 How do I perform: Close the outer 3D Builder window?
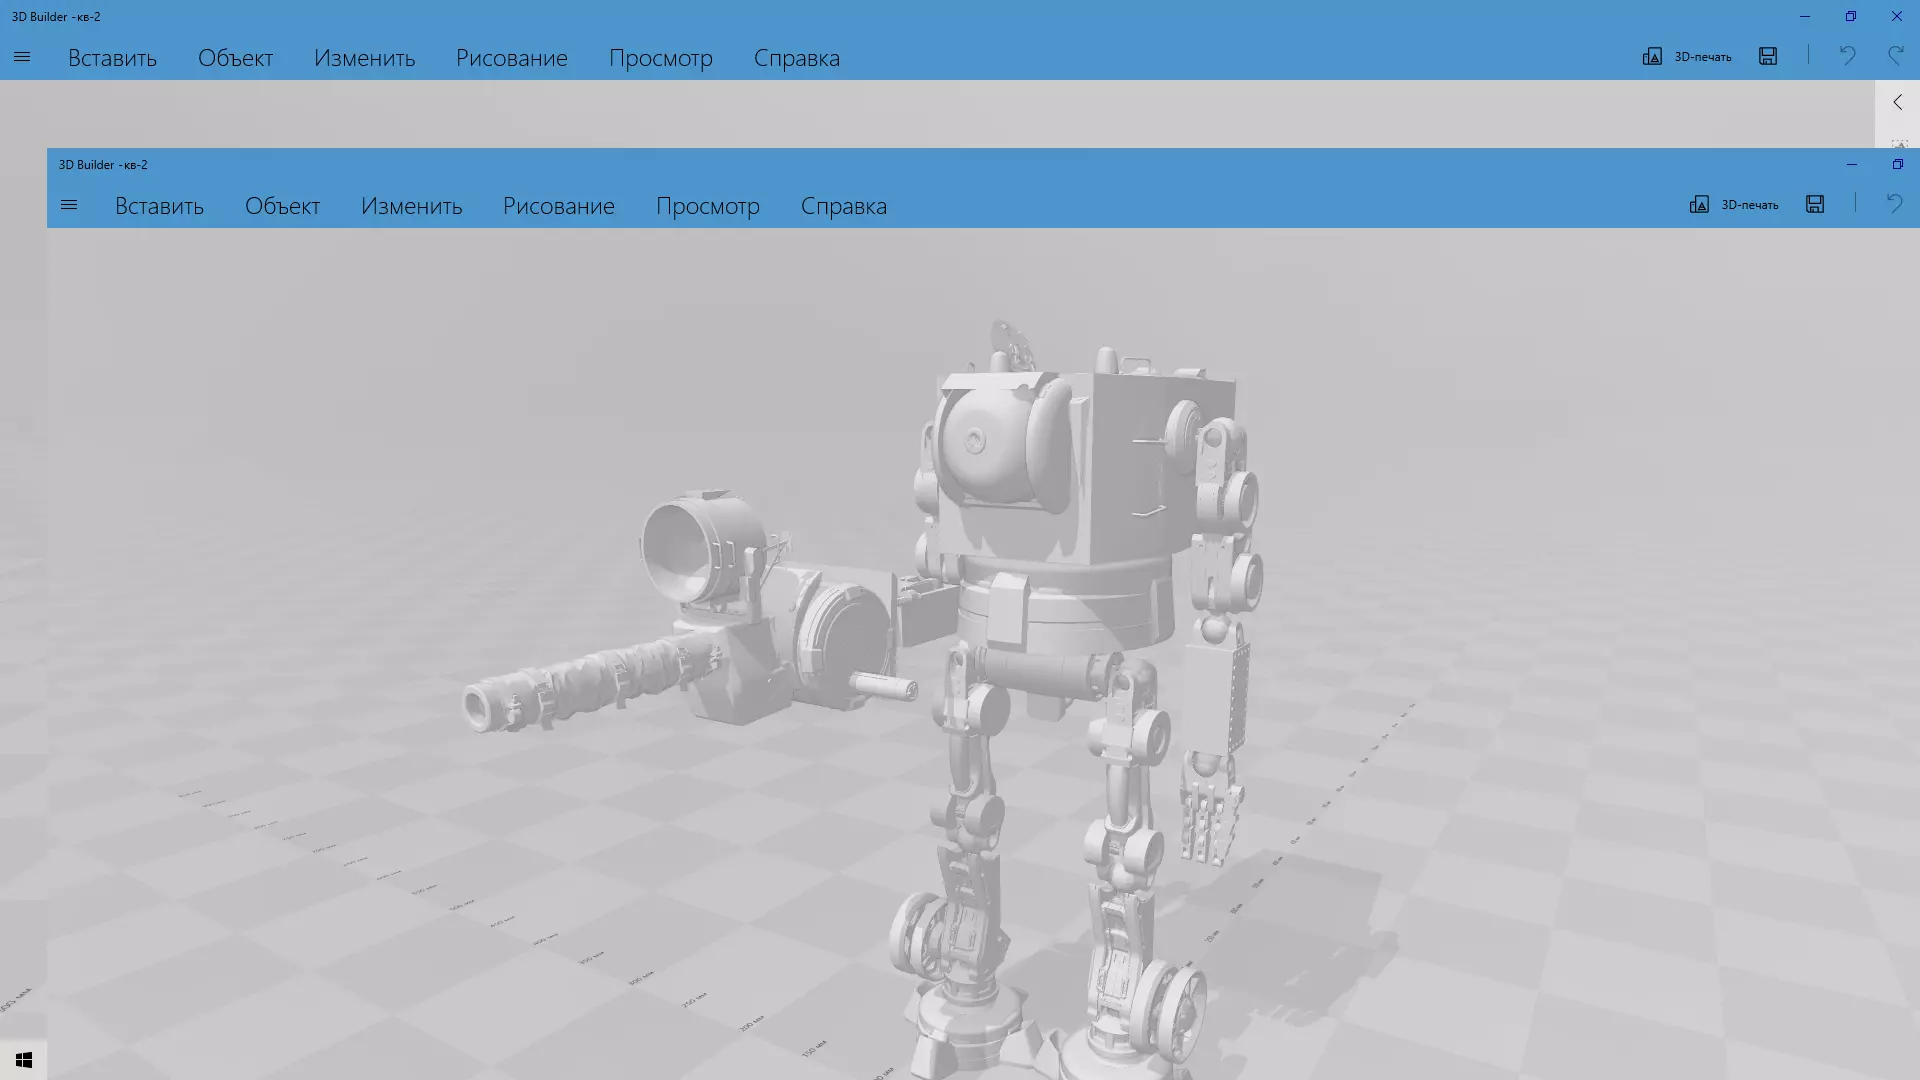[1896, 16]
